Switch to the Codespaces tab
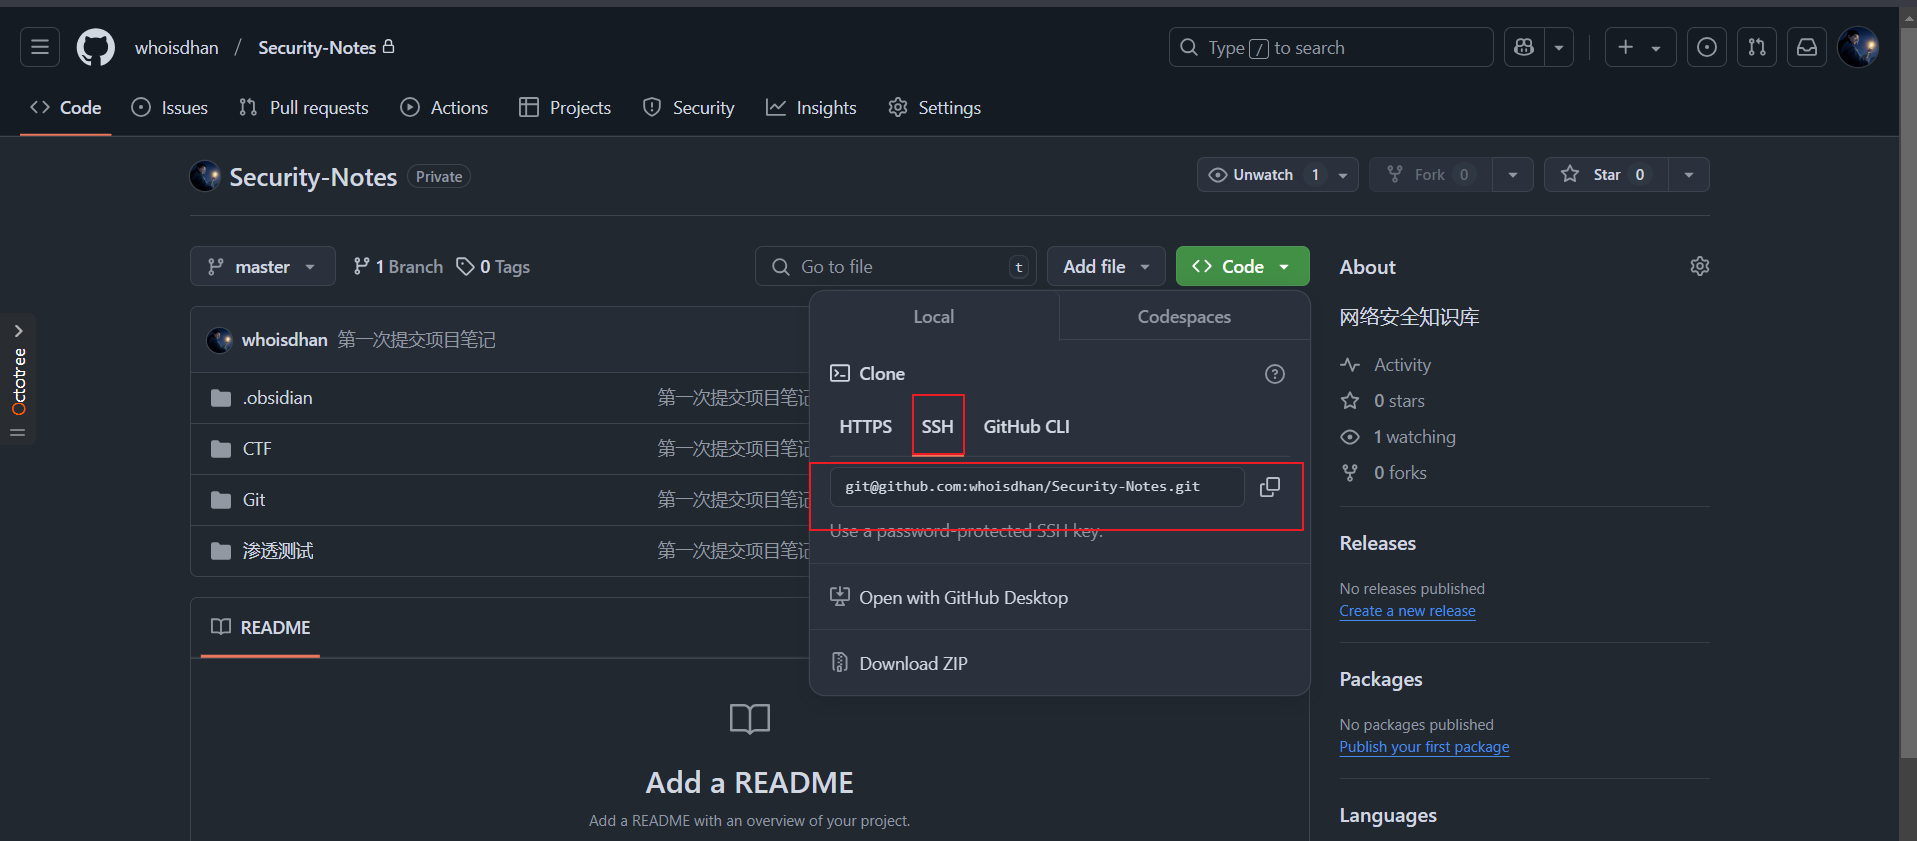The width and height of the screenshot is (1917, 841). coord(1184,317)
